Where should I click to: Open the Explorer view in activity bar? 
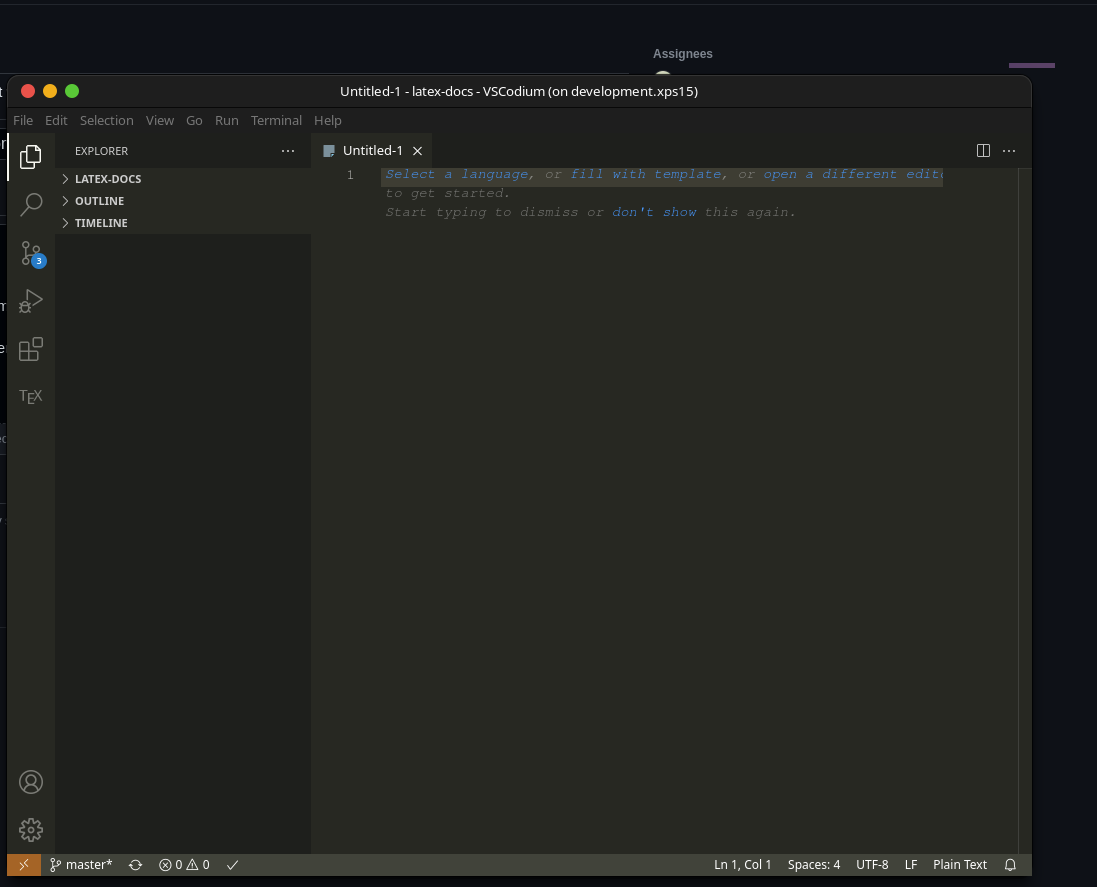click(31, 157)
